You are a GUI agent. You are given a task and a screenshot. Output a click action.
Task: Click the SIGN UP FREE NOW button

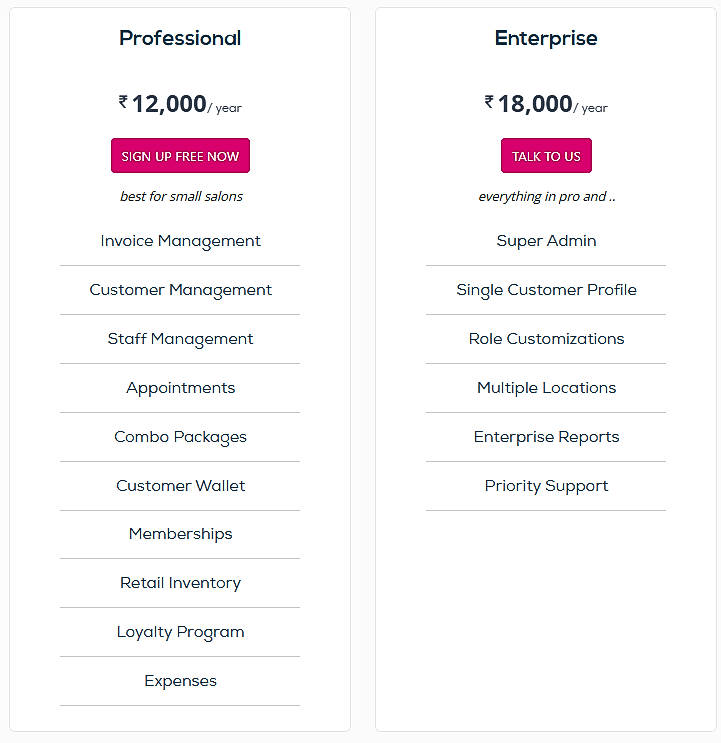pos(180,156)
